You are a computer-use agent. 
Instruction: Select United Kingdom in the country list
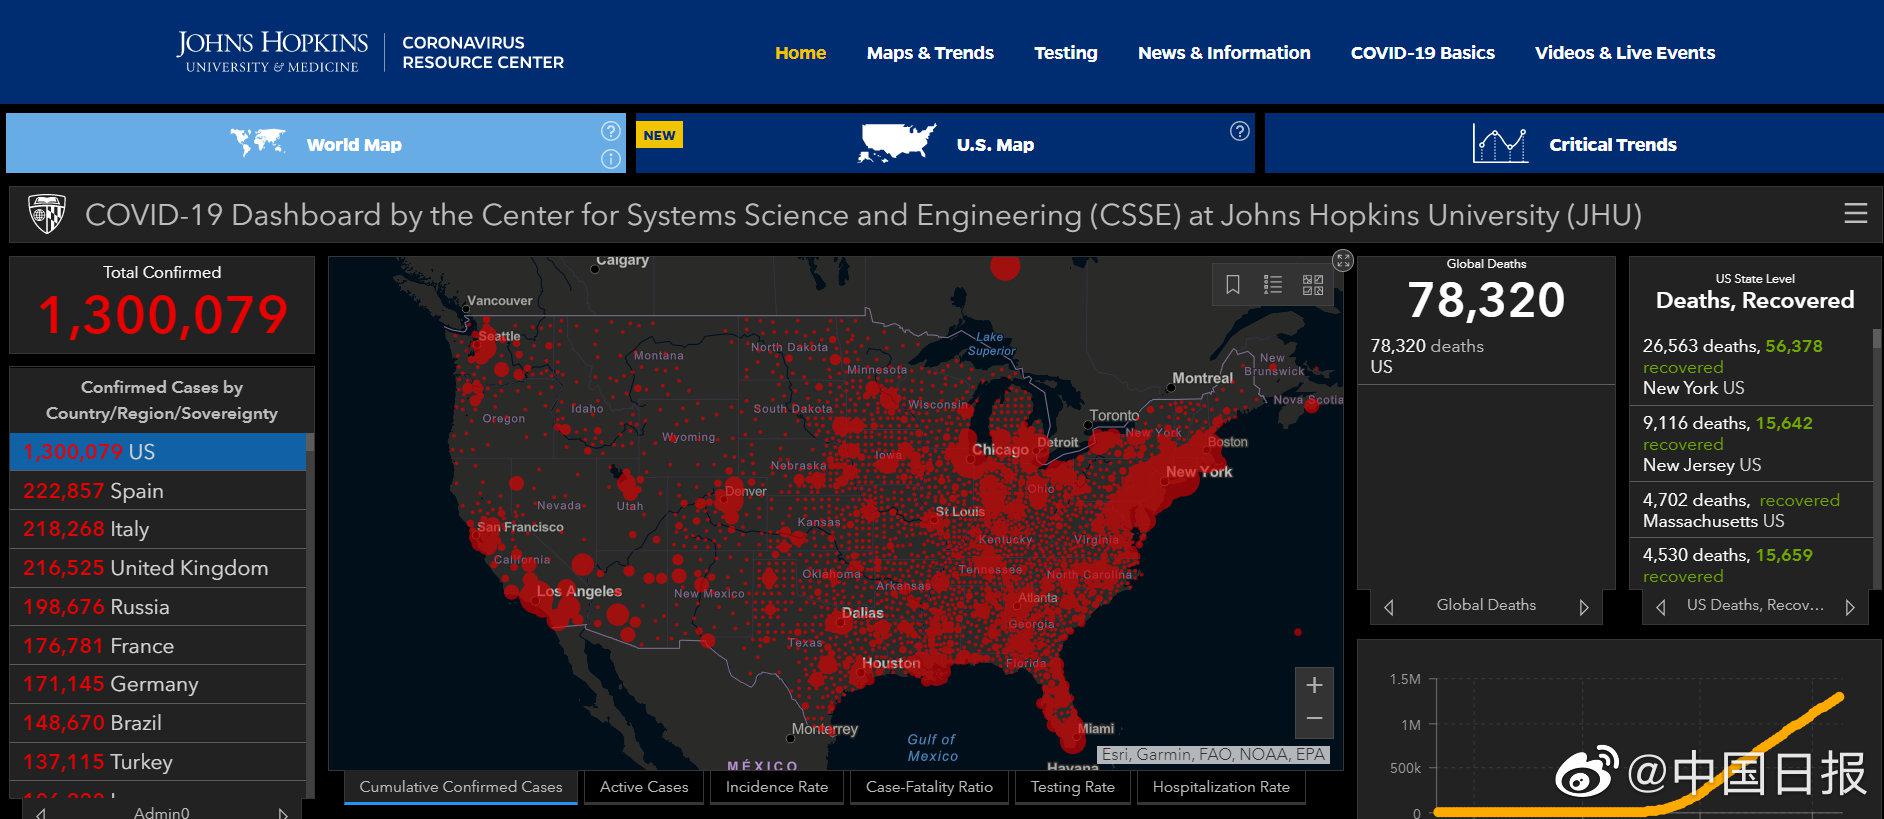(x=158, y=568)
